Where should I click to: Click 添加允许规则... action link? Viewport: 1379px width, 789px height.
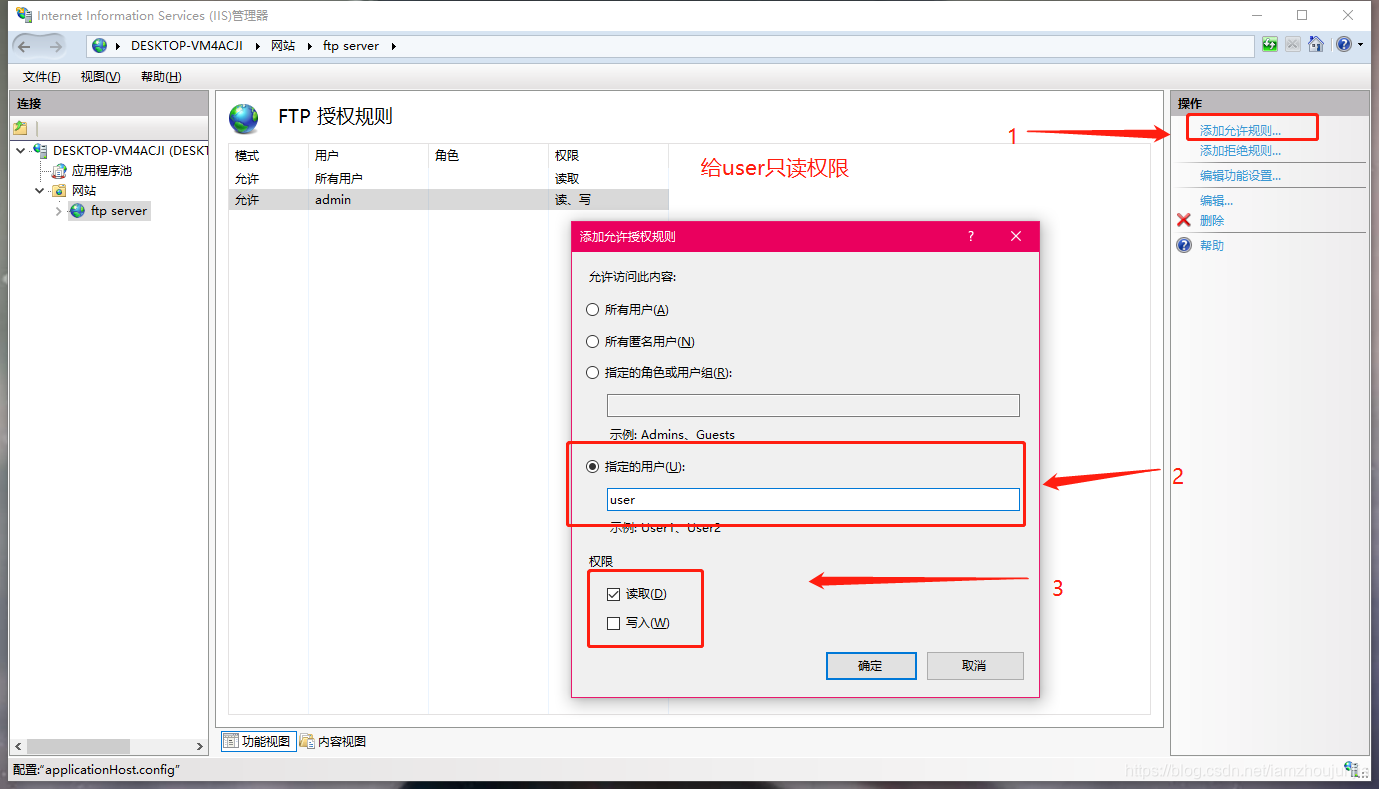[x=1240, y=131]
